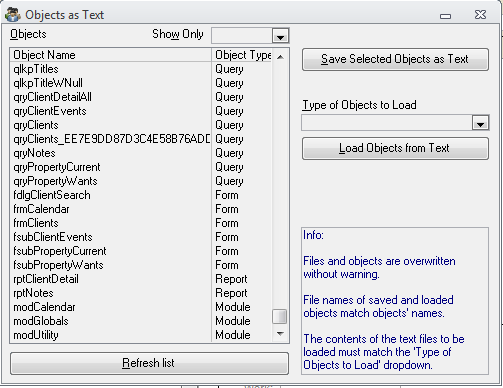Expand the Type of Objects to Load dropdown
The height and width of the screenshot is (388, 503).
click(x=480, y=123)
